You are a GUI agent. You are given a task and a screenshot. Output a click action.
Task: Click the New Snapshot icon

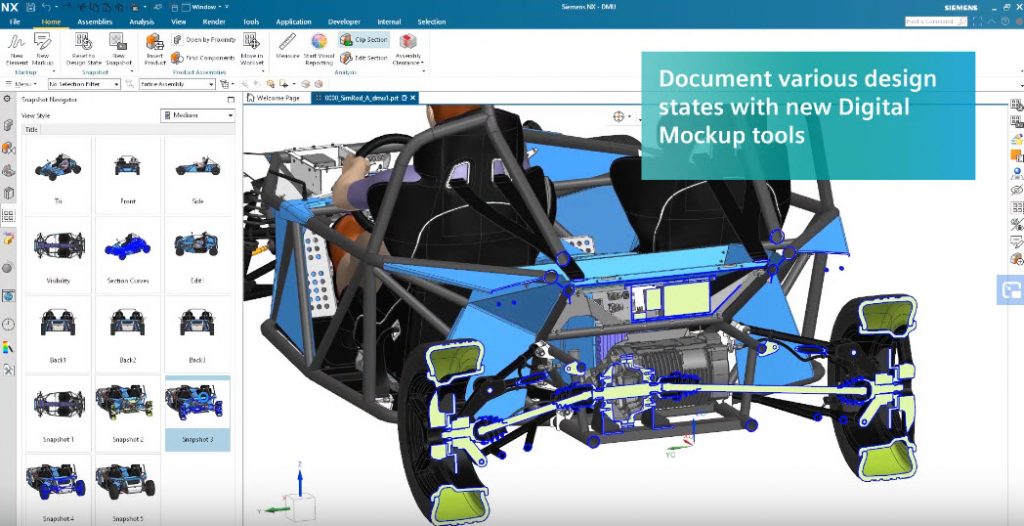(x=119, y=47)
